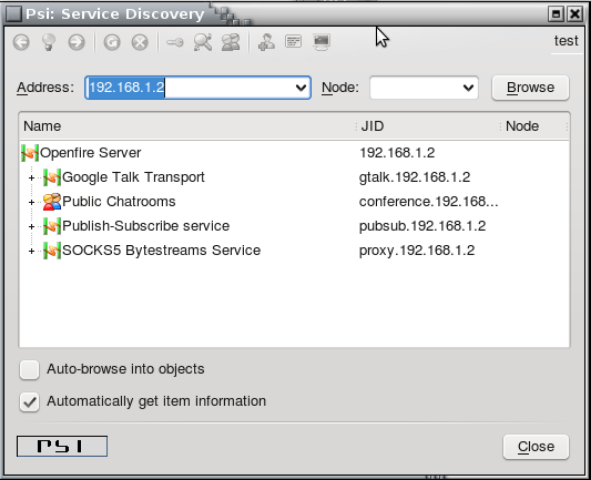Screen dimensions: 591x480
Task: Click the Close button
Action: point(536,447)
